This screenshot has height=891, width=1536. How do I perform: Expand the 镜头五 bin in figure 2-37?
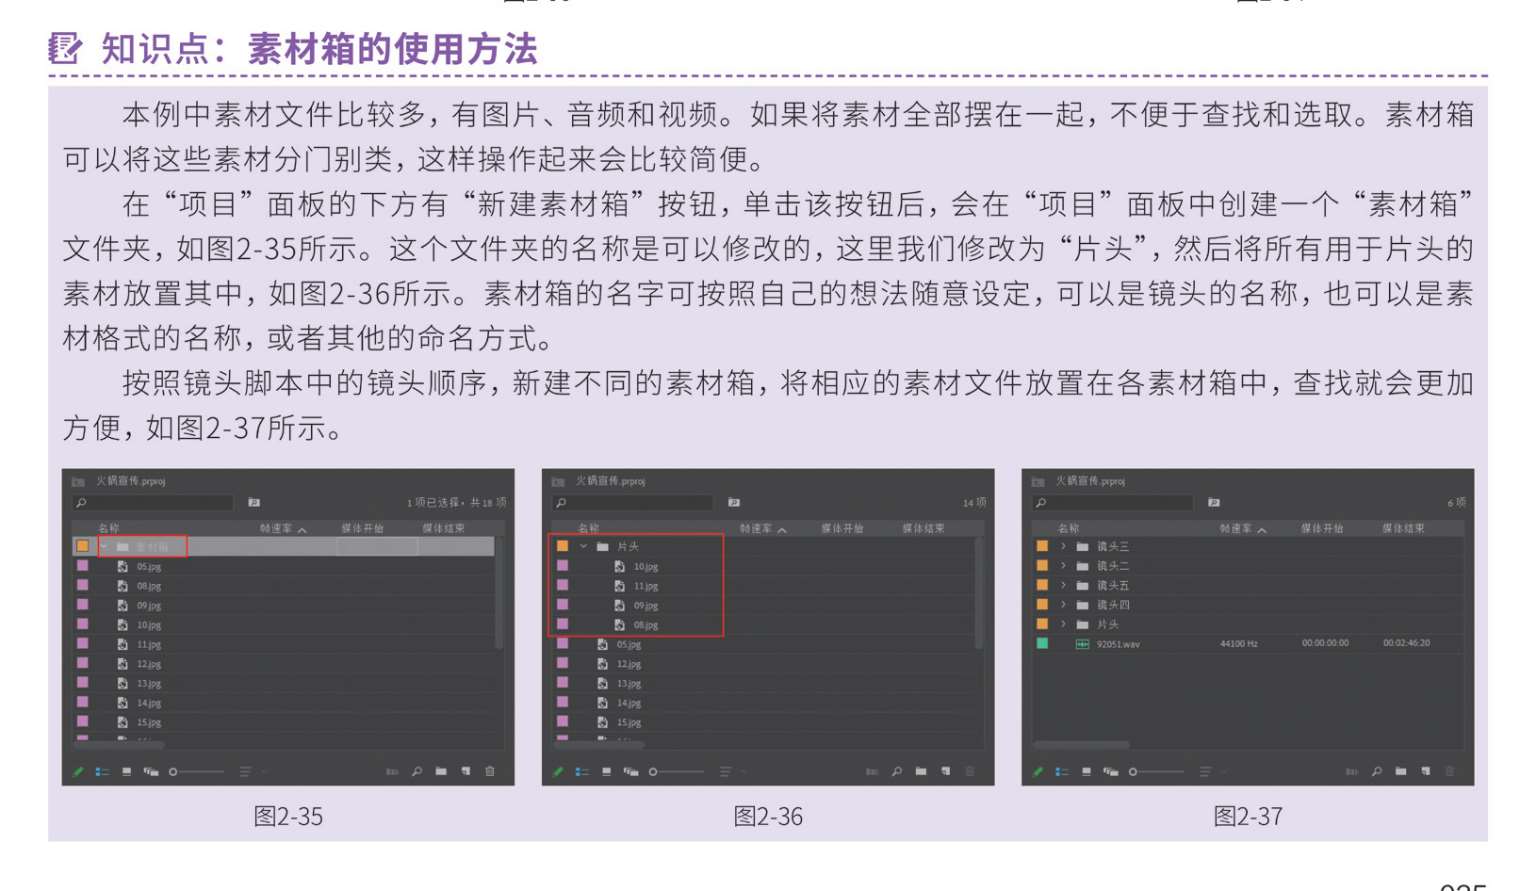pos(1063,586)
